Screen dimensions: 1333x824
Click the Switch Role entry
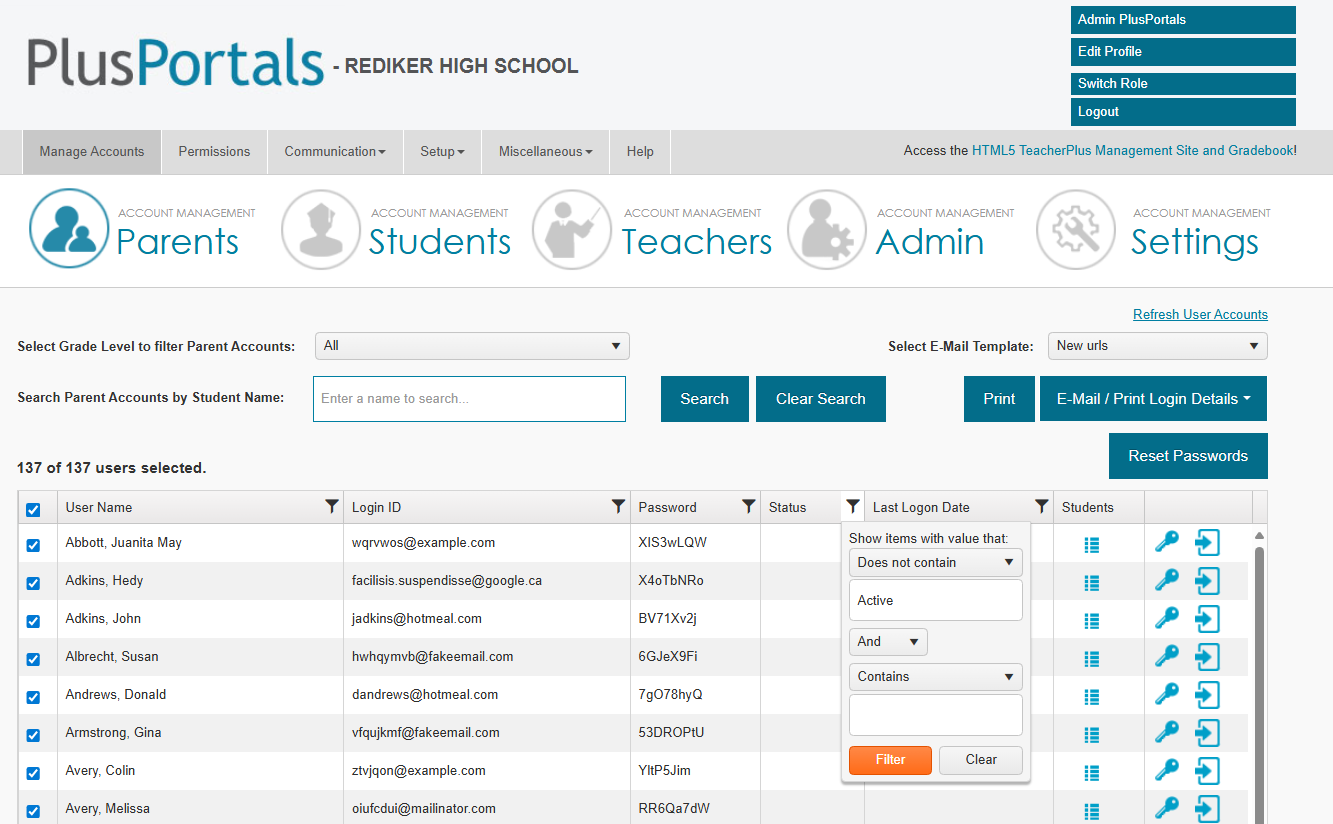1183,84
